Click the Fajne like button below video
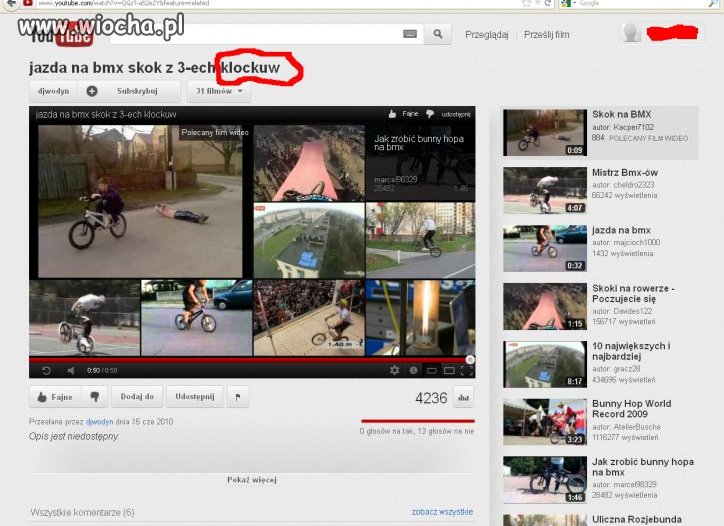The width and height of the screenshot is (724, 526). click(55, 397)
